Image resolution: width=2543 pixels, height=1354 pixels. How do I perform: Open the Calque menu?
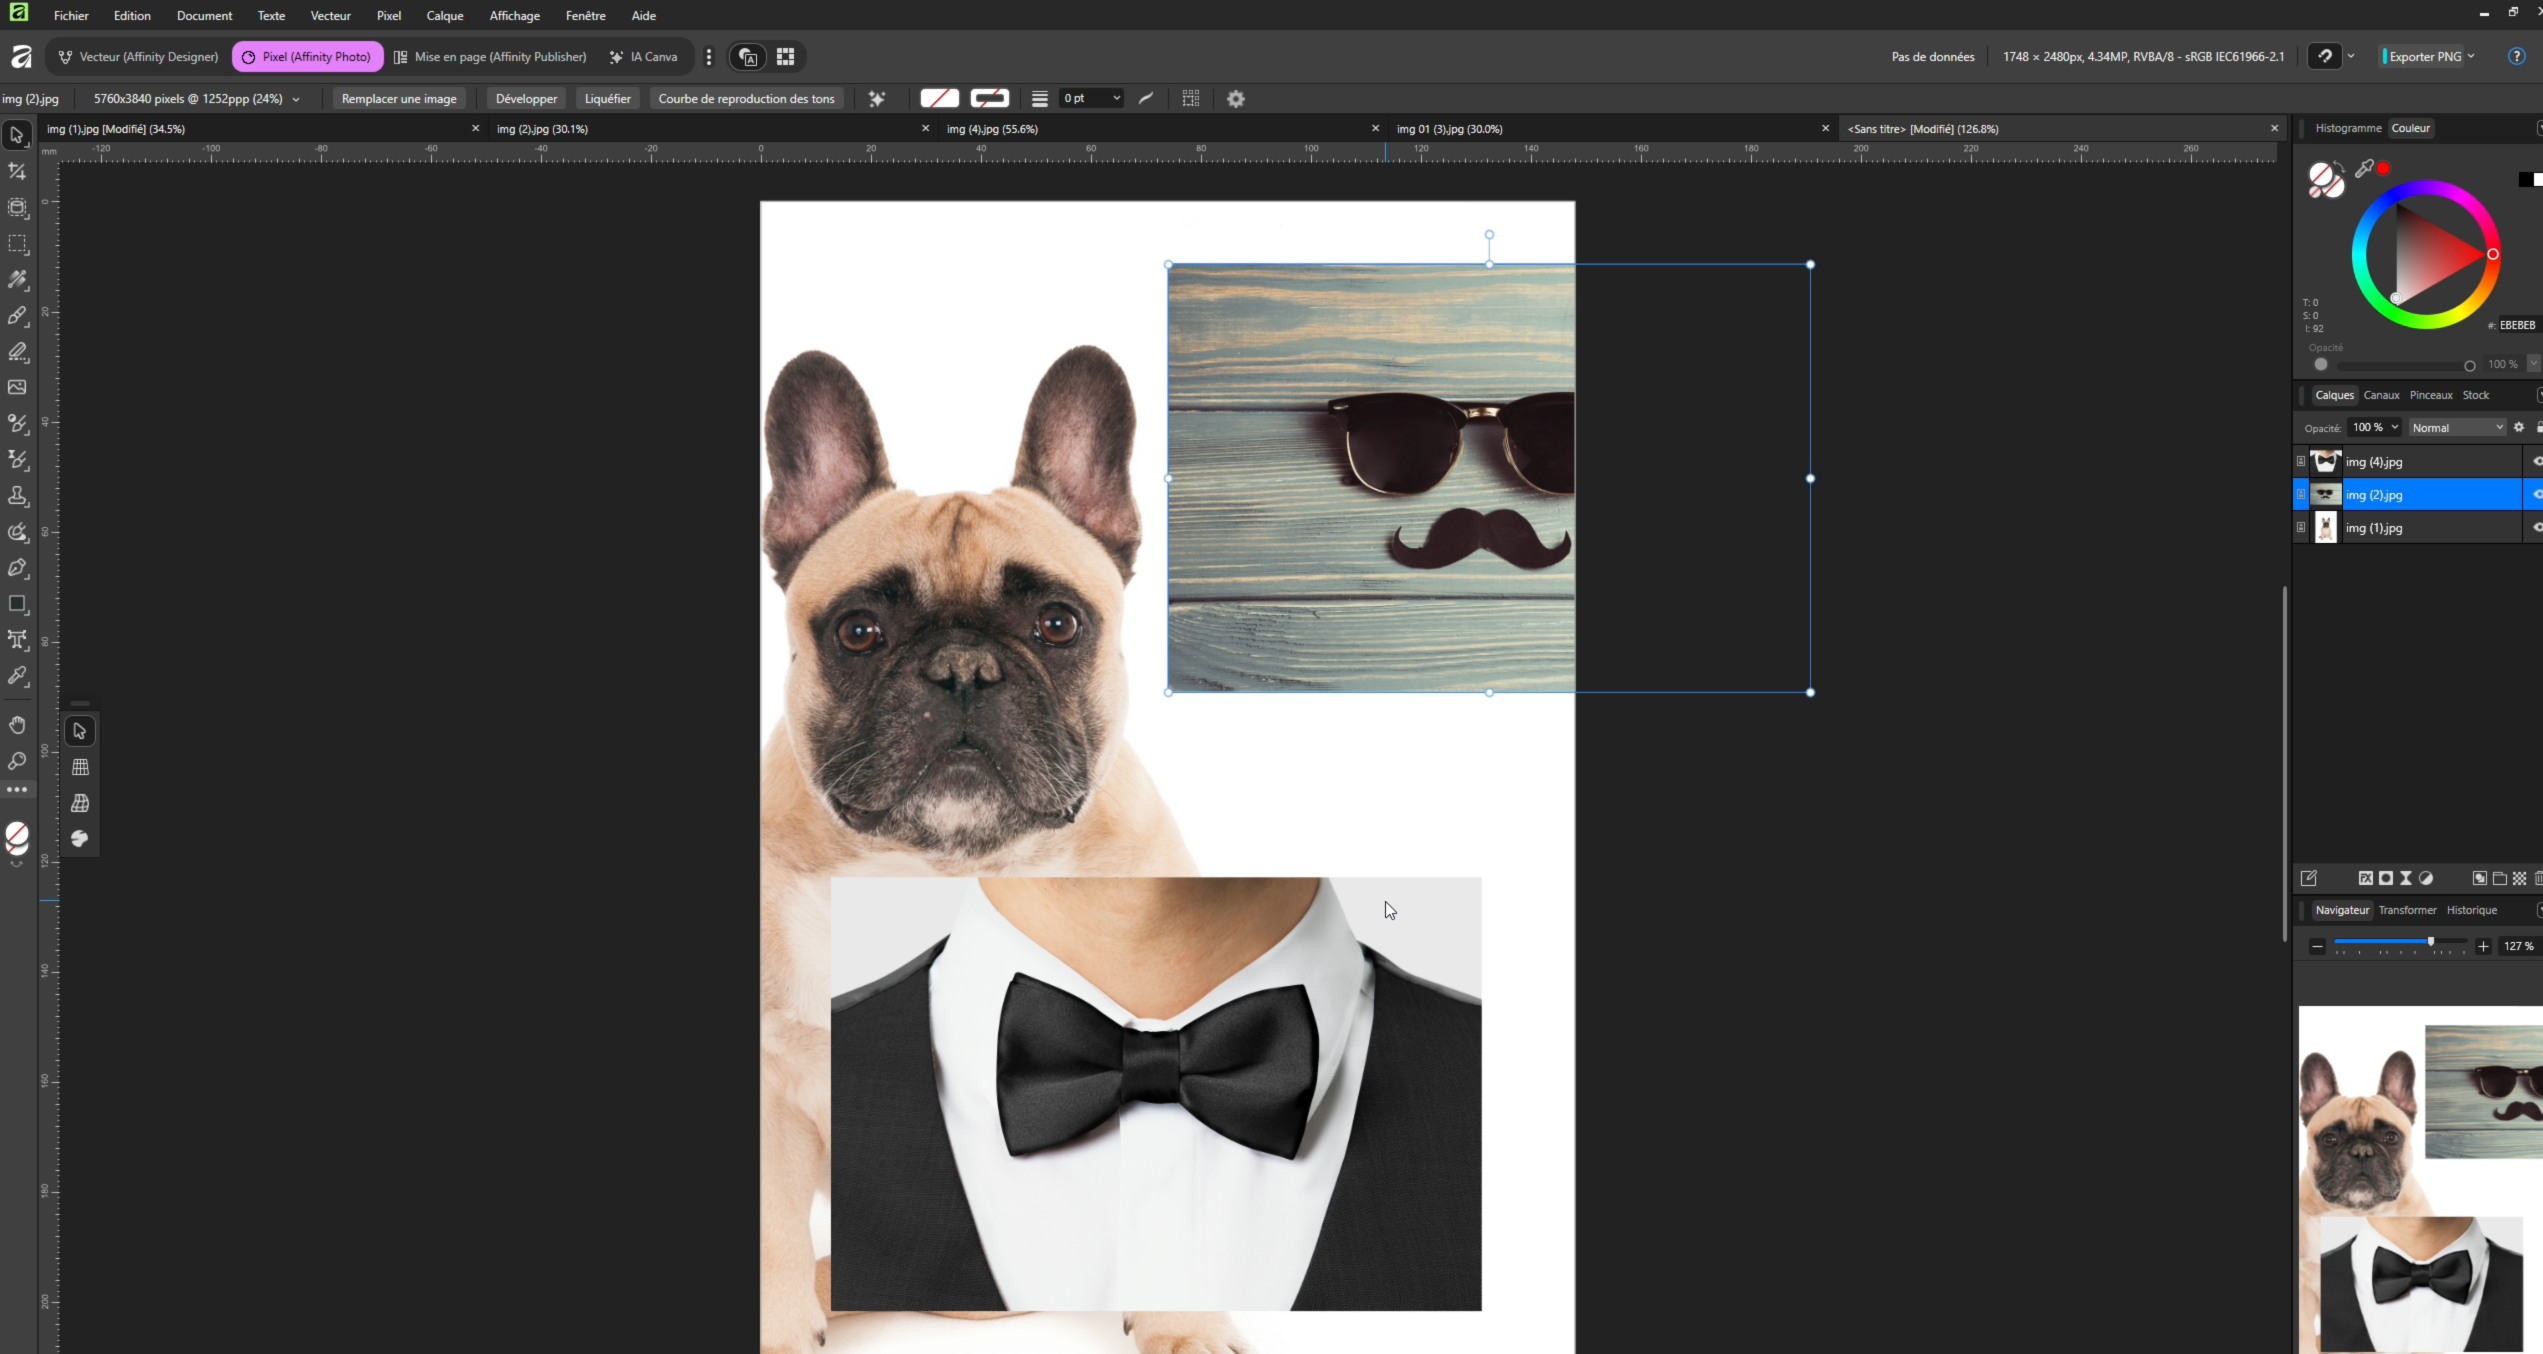[444, 16]
